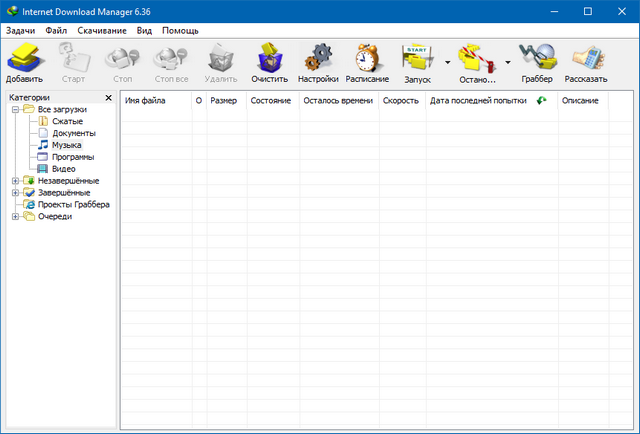
Task: Sort by Размер column header
Action: [x=223, y=101]
